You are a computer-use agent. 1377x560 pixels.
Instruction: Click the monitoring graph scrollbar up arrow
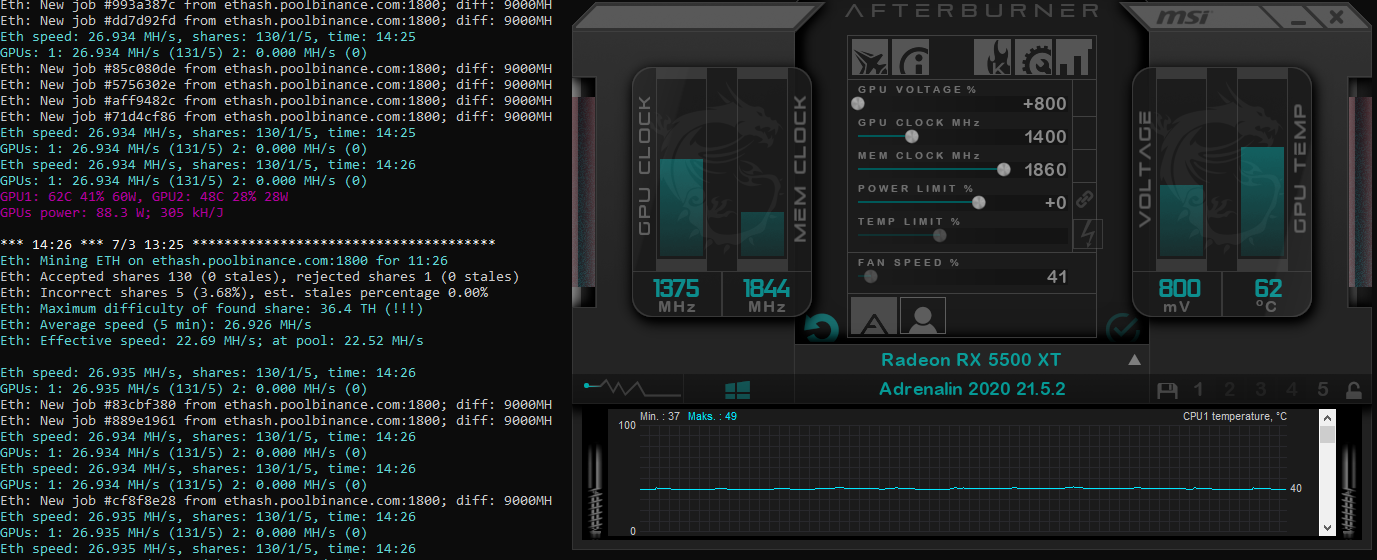tap(1327, 417)
